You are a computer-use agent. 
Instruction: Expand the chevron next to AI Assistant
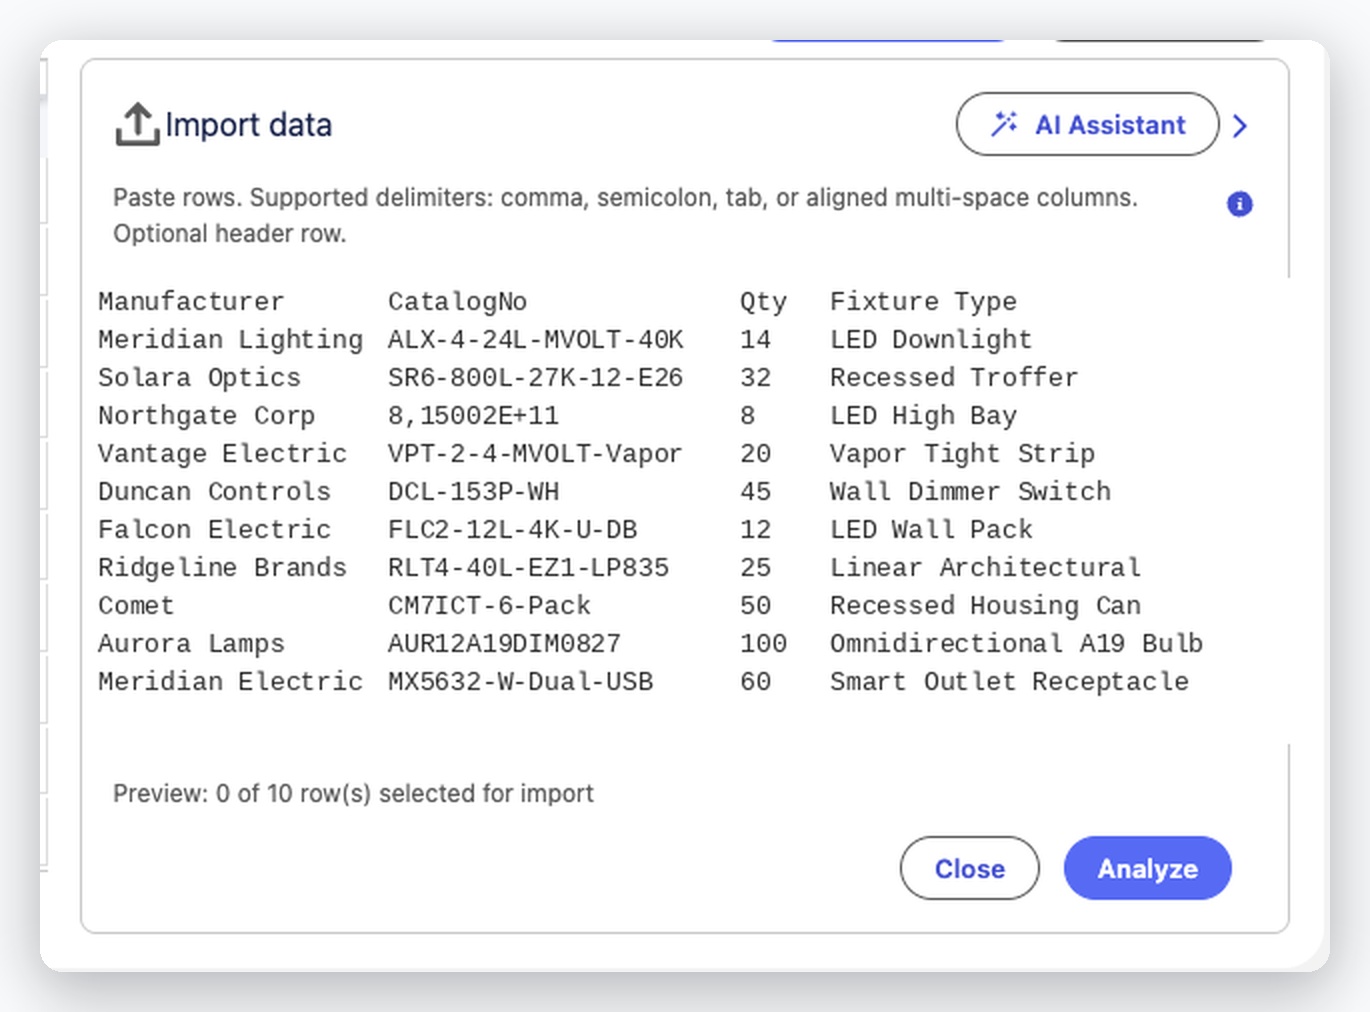coord(1240,125)
